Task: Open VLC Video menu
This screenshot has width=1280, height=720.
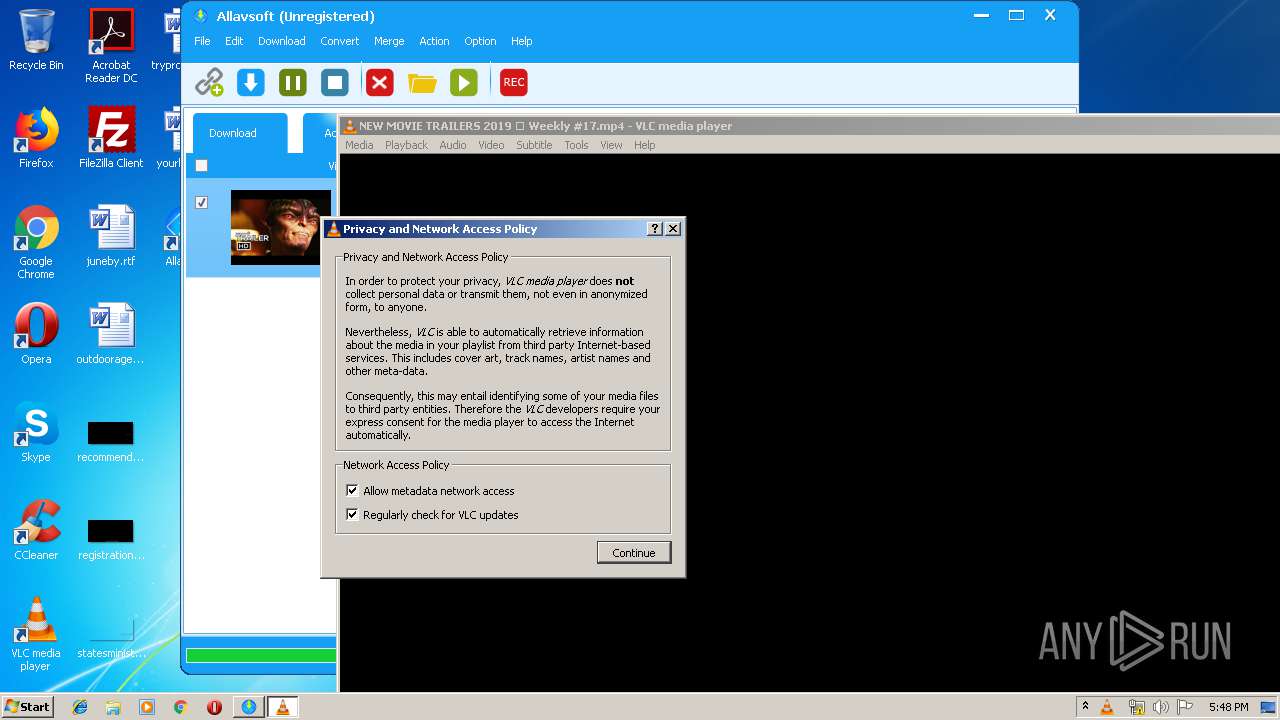Action: pyautogui.click(x=491, y=145)
